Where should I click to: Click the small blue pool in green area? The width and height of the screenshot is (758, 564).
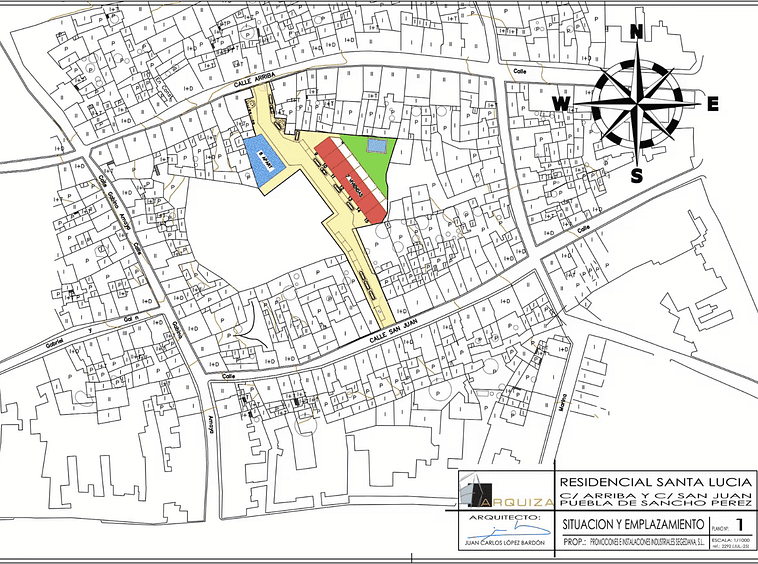click(x=376, y=147)
